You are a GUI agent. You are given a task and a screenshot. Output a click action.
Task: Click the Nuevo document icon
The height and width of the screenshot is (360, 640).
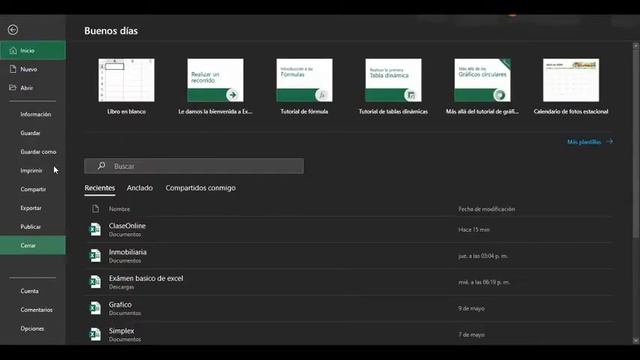(13, 69)
